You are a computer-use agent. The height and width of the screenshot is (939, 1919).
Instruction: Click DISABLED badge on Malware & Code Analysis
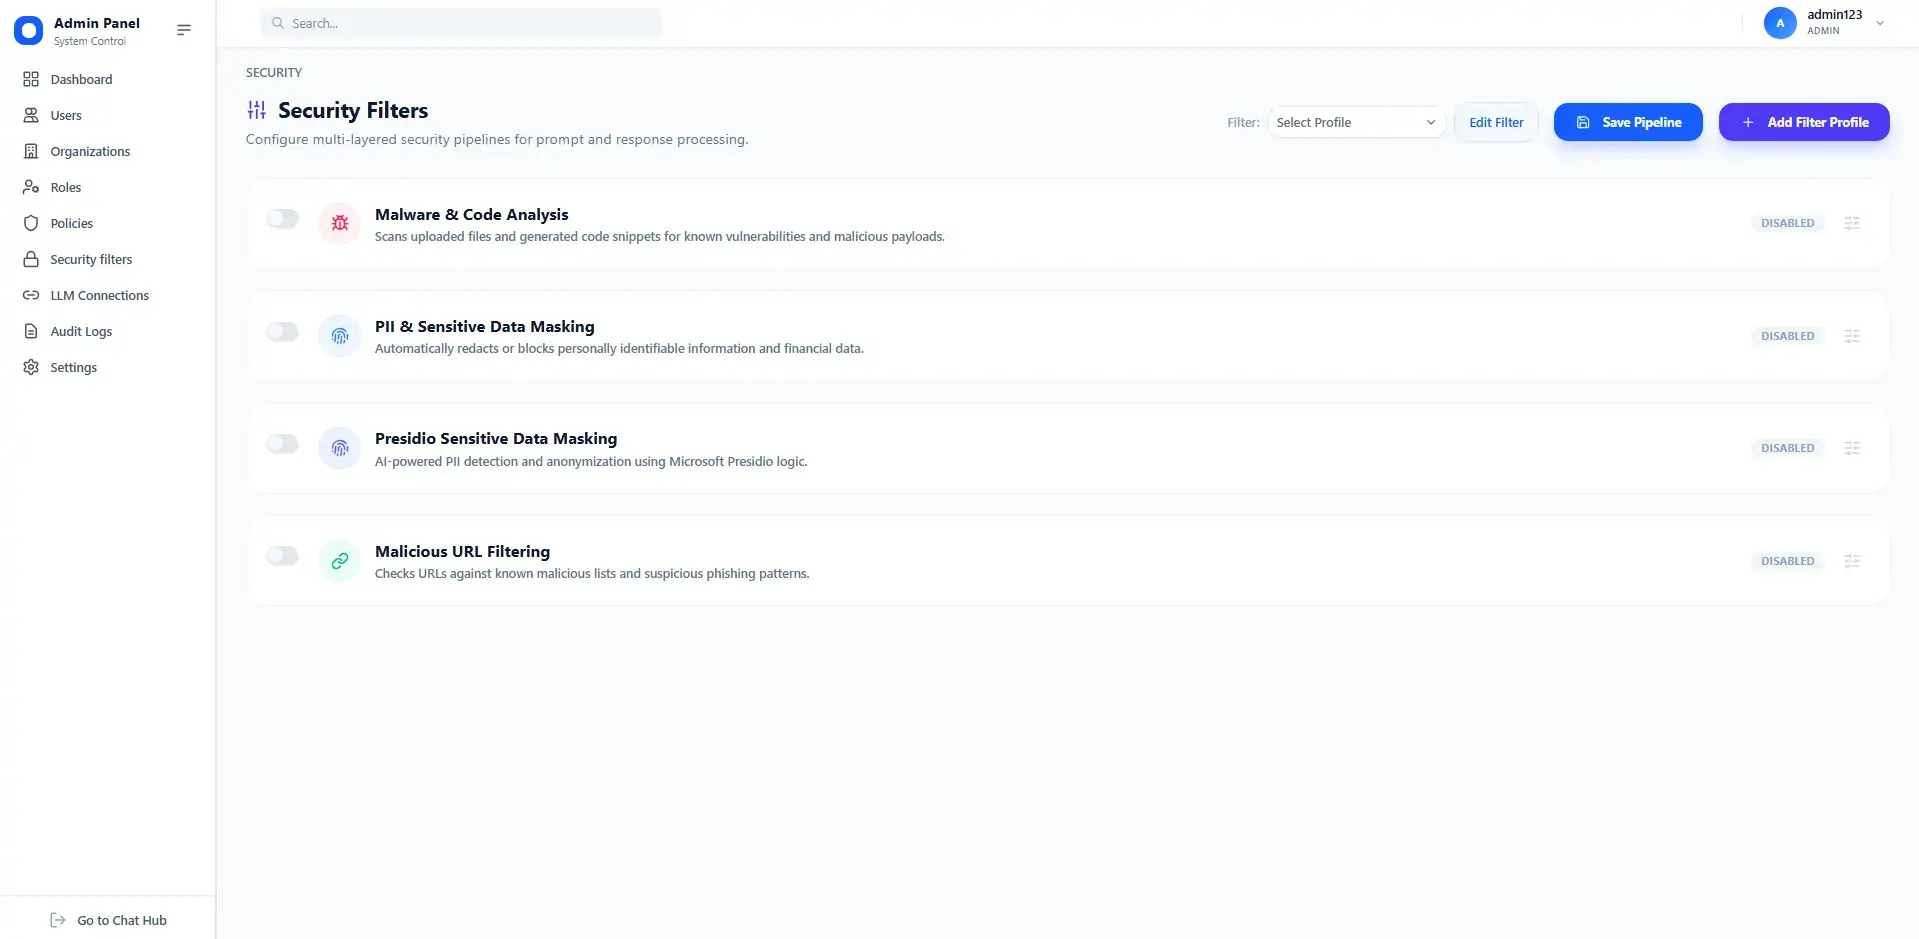pos(1788,223)
